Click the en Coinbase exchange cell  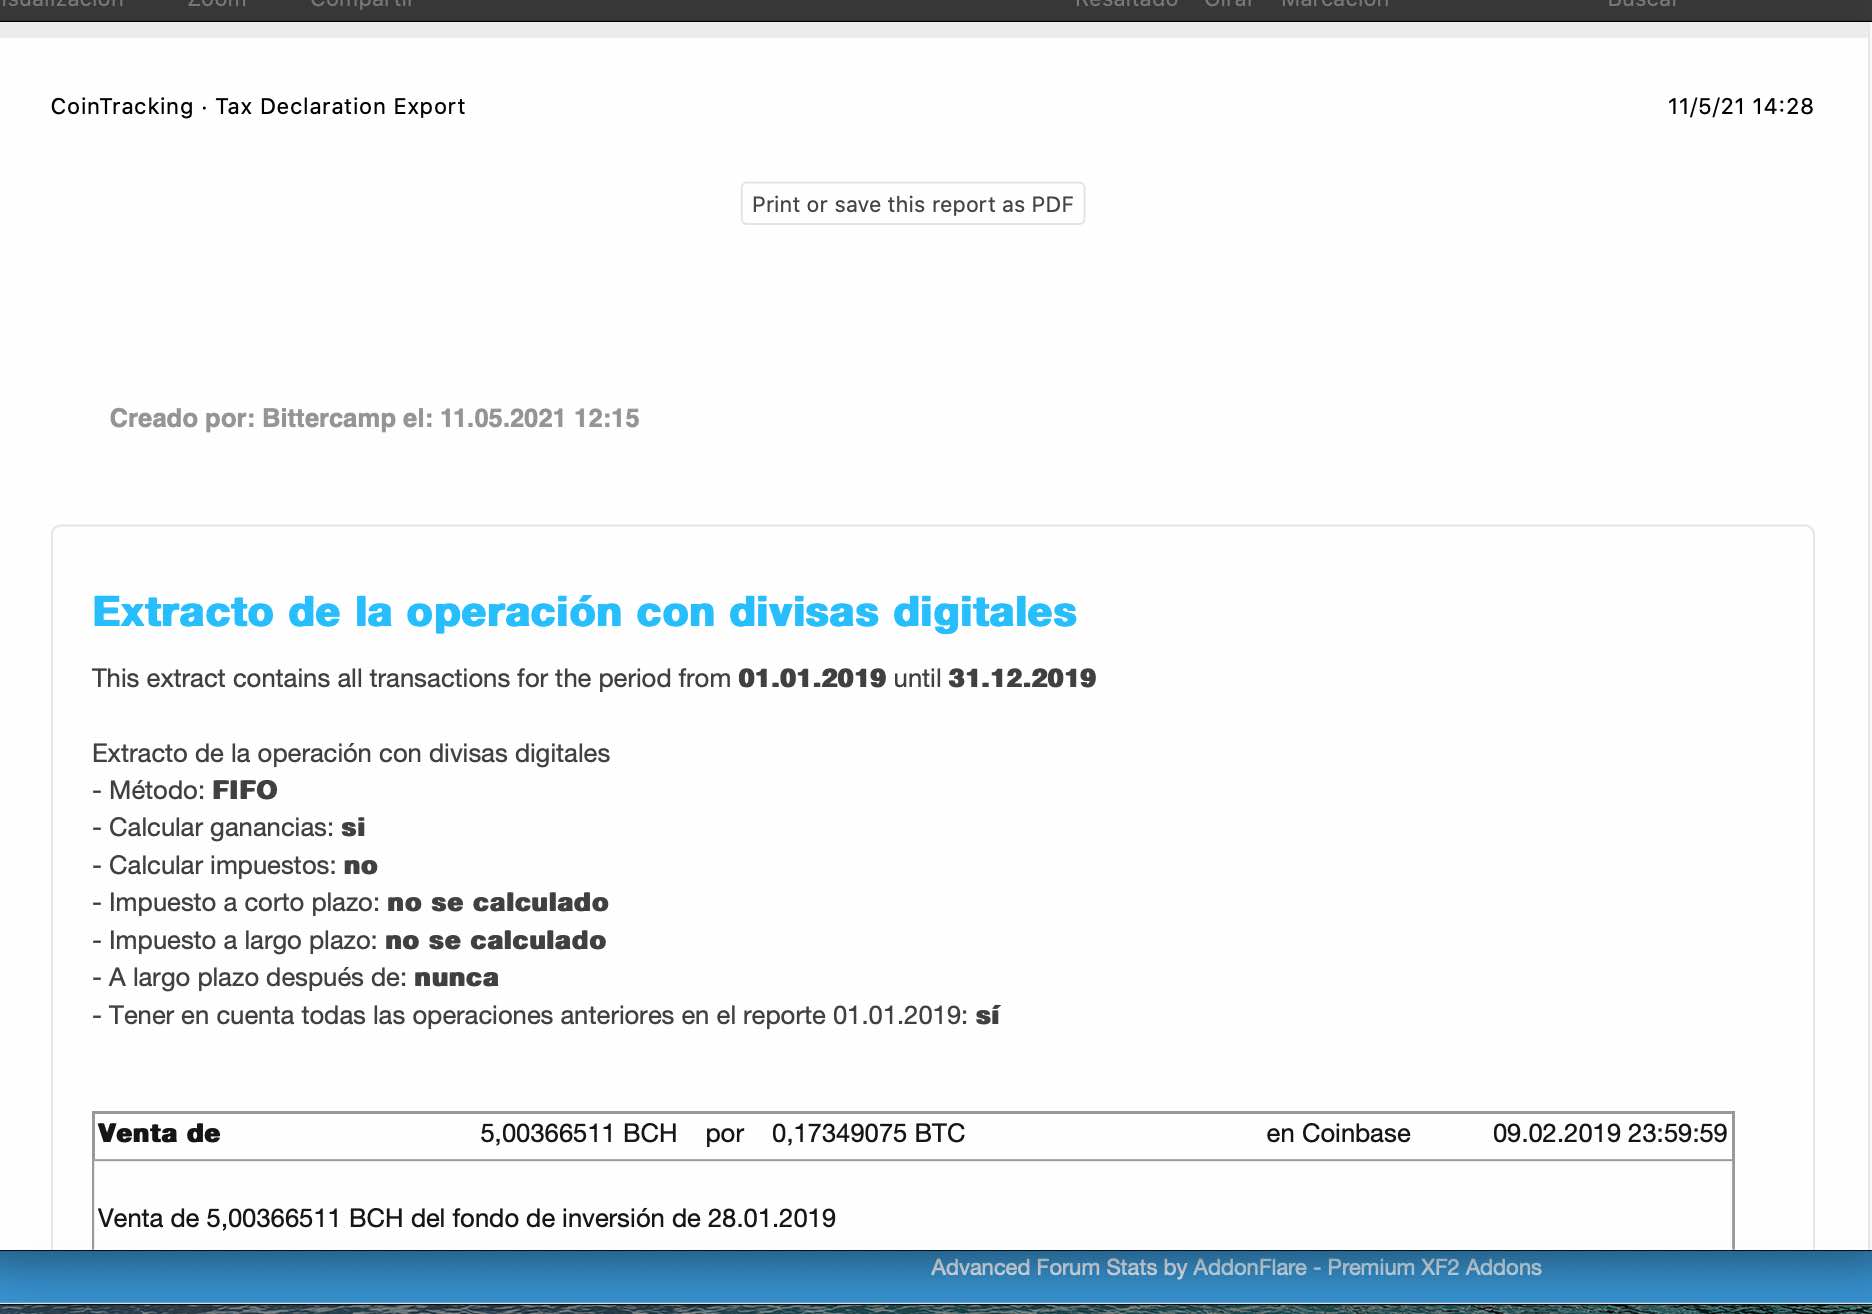tap(1338, 1134)
